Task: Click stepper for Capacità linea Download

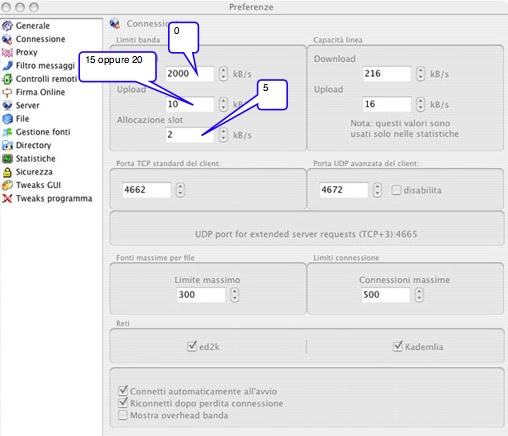Action: [x=421, y=74]
